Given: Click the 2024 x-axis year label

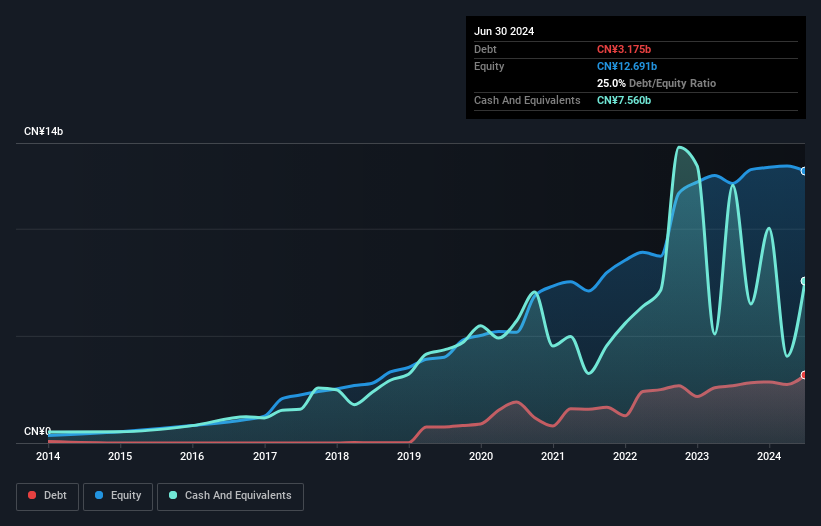Looking at the screenshot, I should pyautogui.click(x=769, y=456).
